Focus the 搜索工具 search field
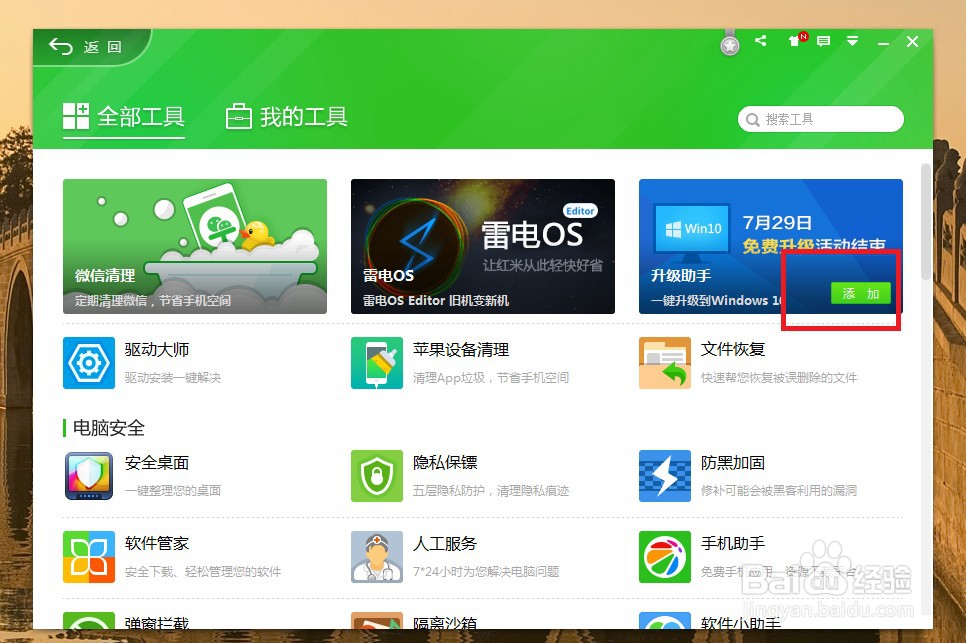This screenshot has width=966, height=643. (821, 119)
